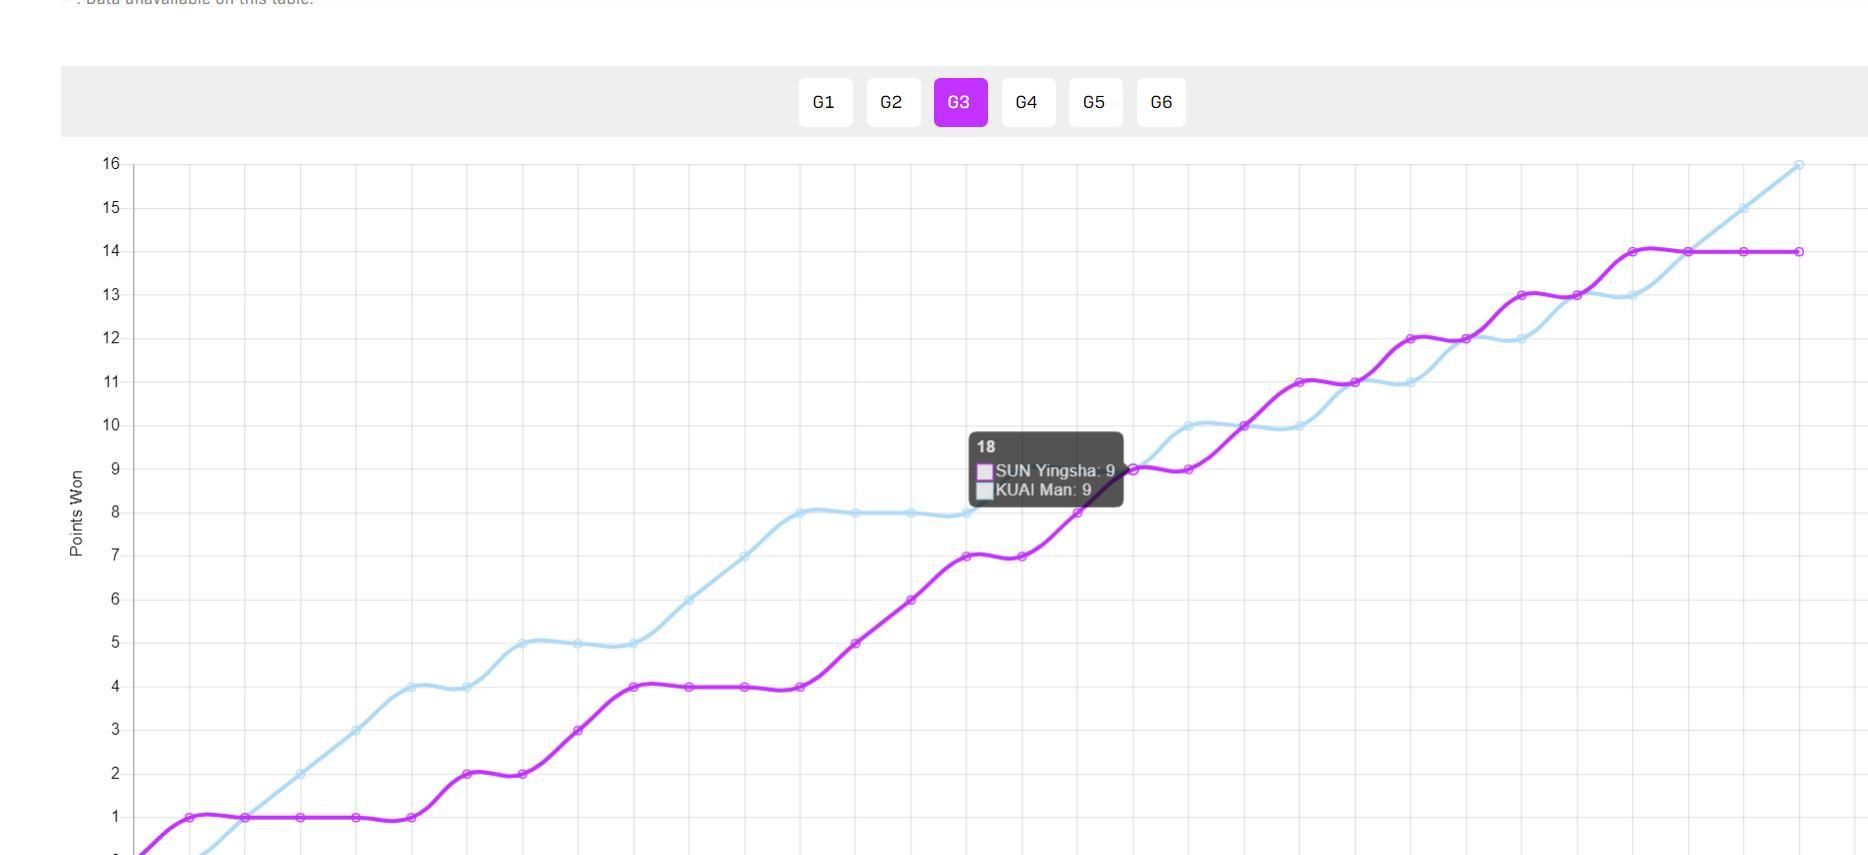Click the y-axis label 1
This screenshot has width=1868, height=855.
tap(115, 817)
